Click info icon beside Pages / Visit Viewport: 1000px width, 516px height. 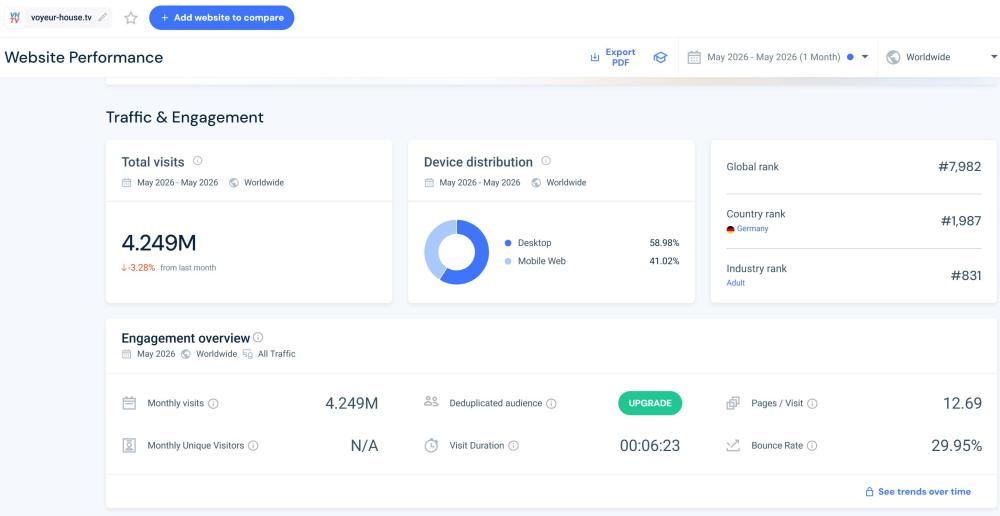point(812,404)
